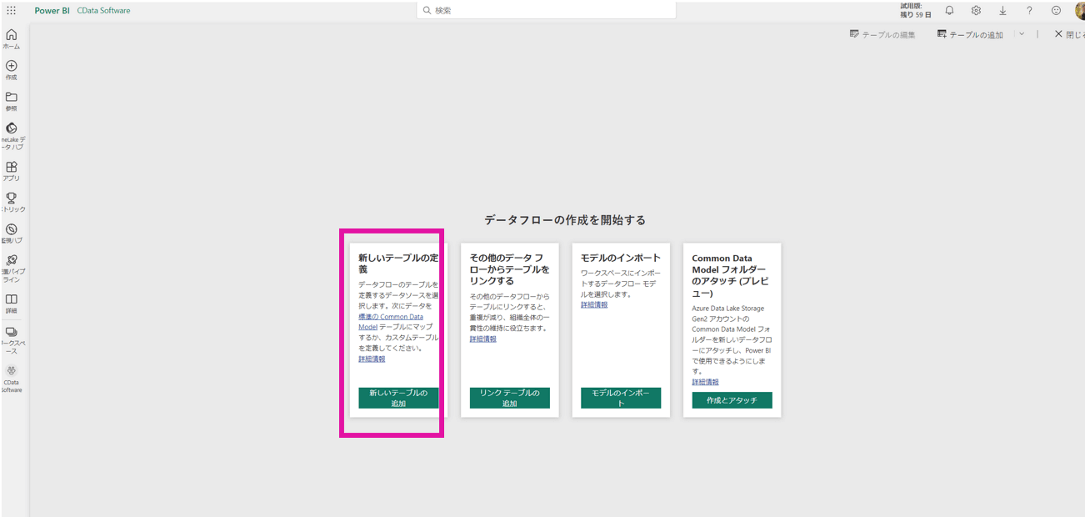Open the metrics trophy icon in sidebar

point(11,201)
